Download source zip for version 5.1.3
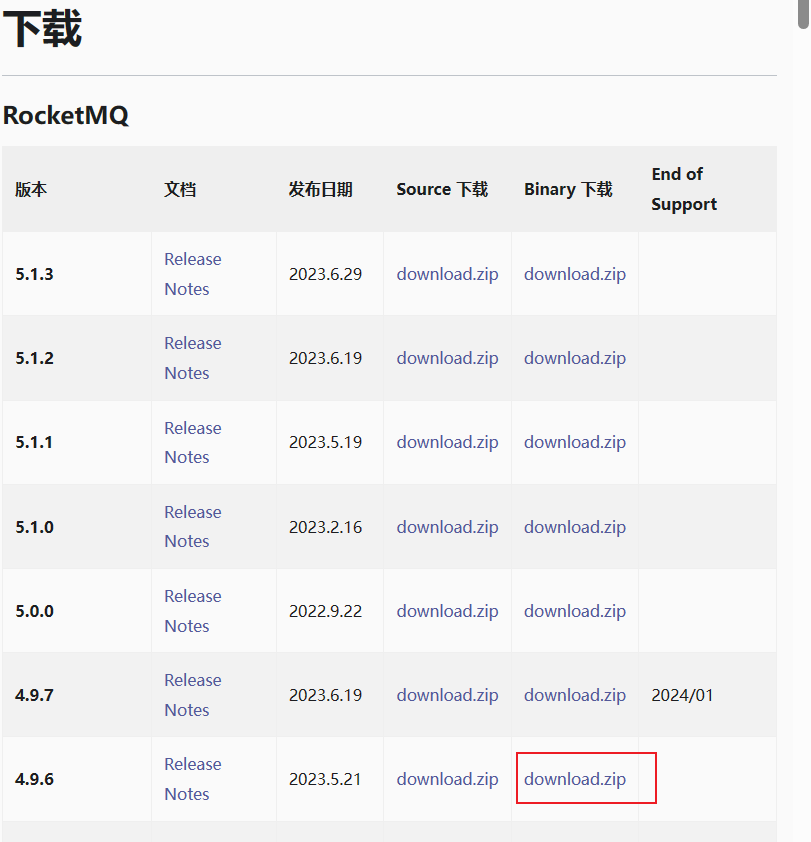The height and width of the screenshot is (842, 811). 447,274
